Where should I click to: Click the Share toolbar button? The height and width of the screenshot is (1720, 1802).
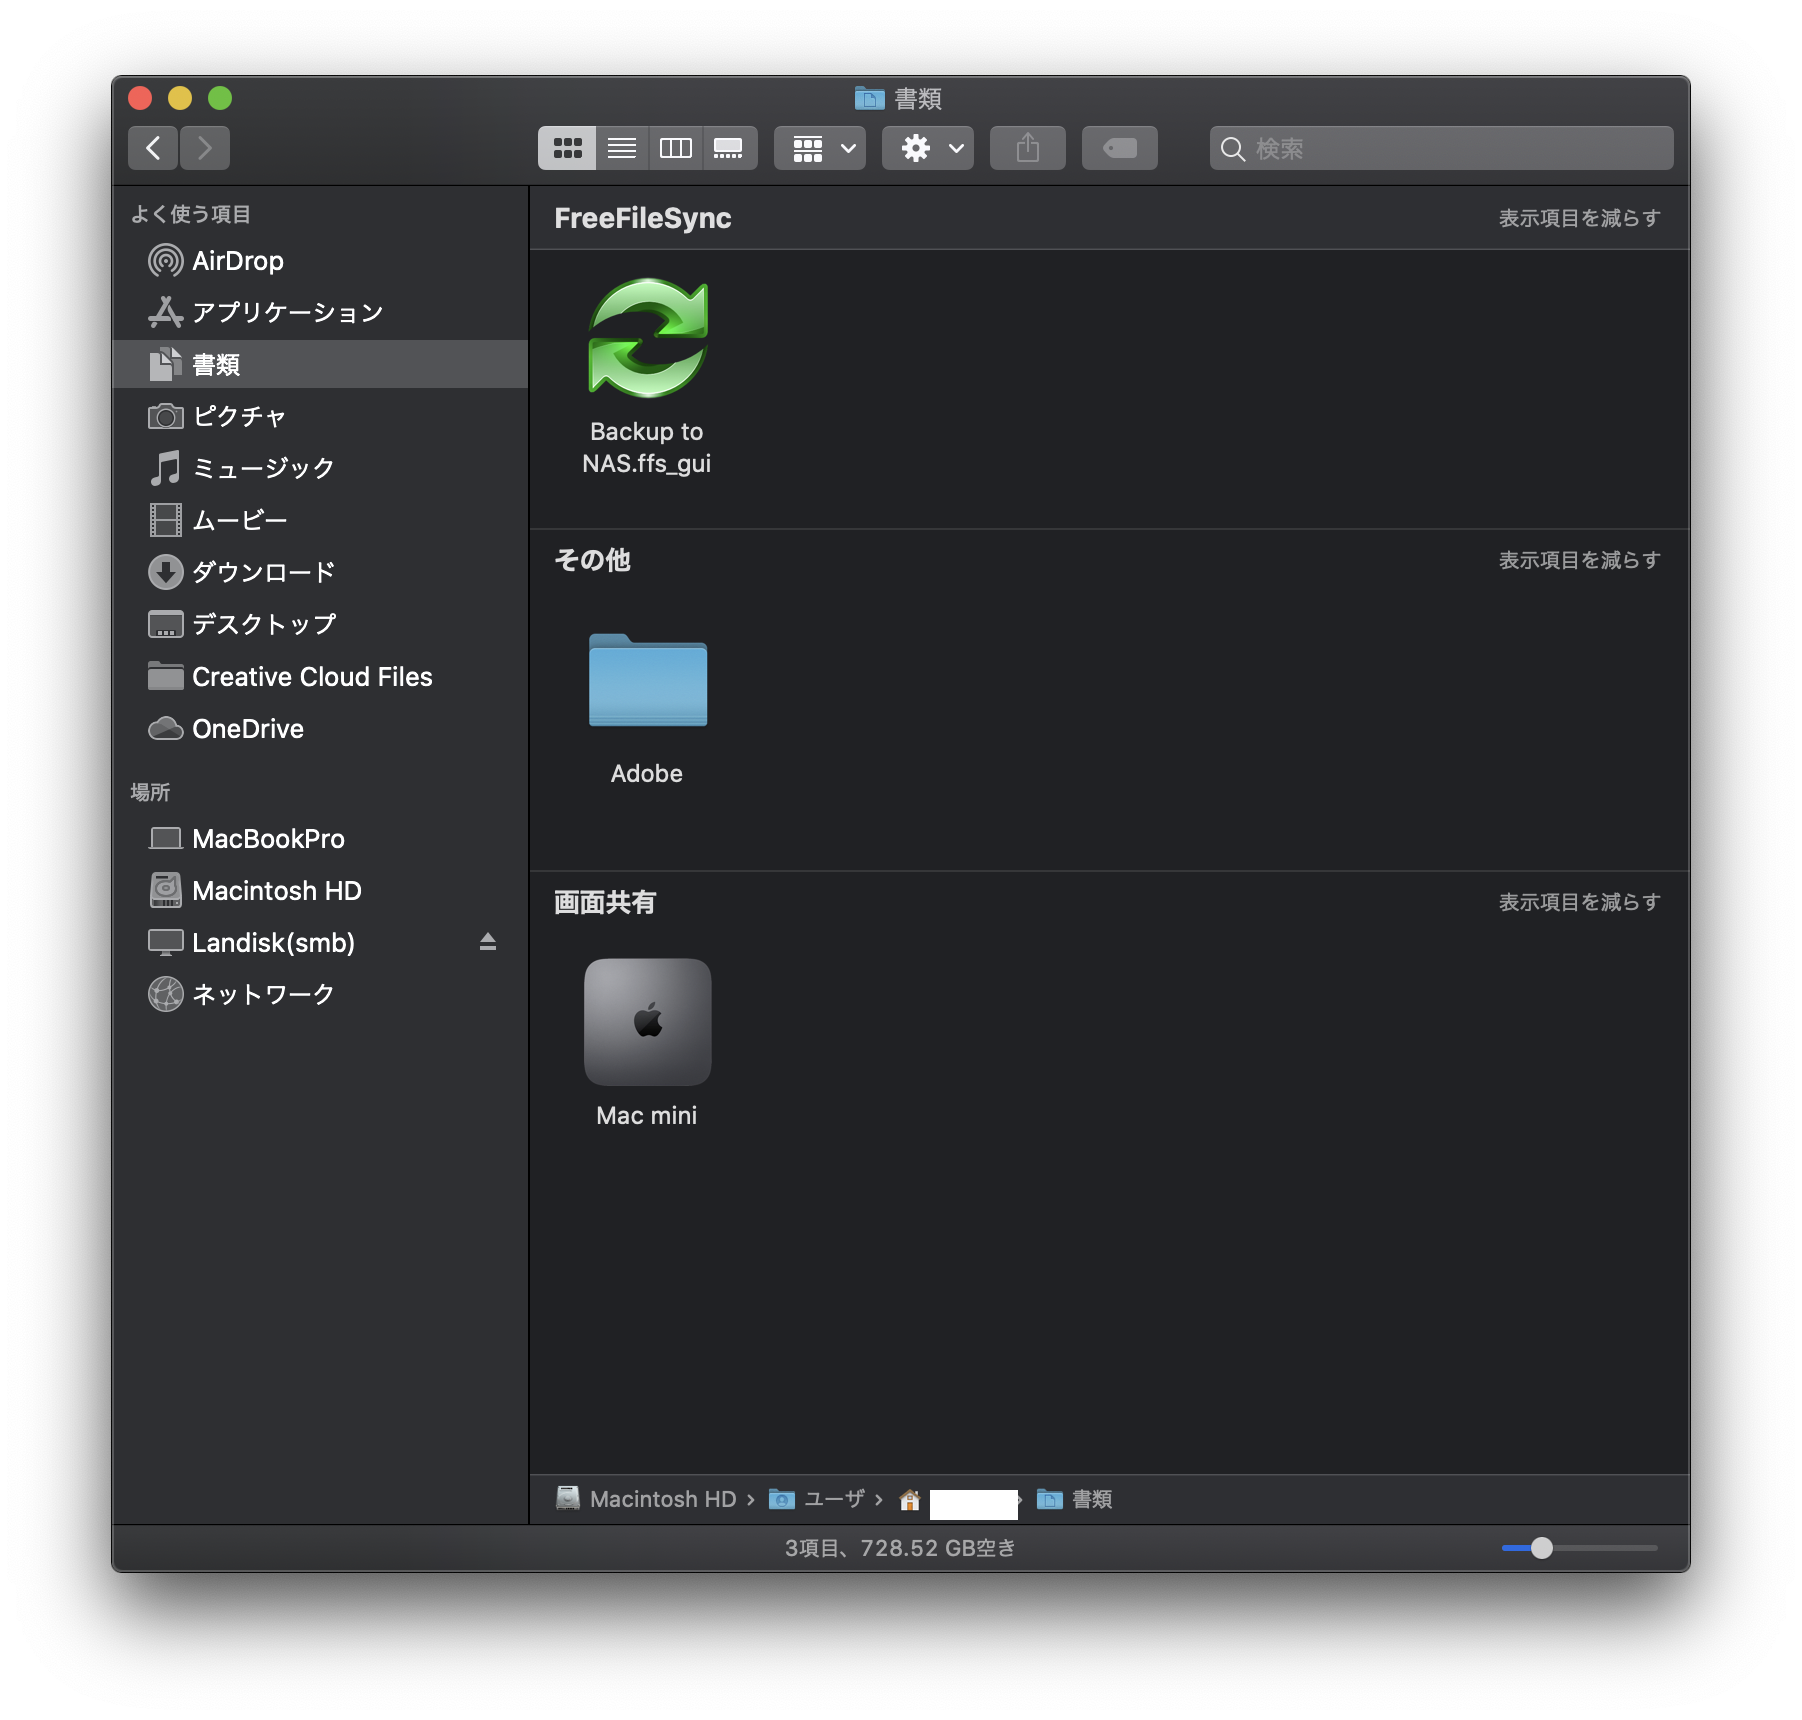pos(1028,148)
